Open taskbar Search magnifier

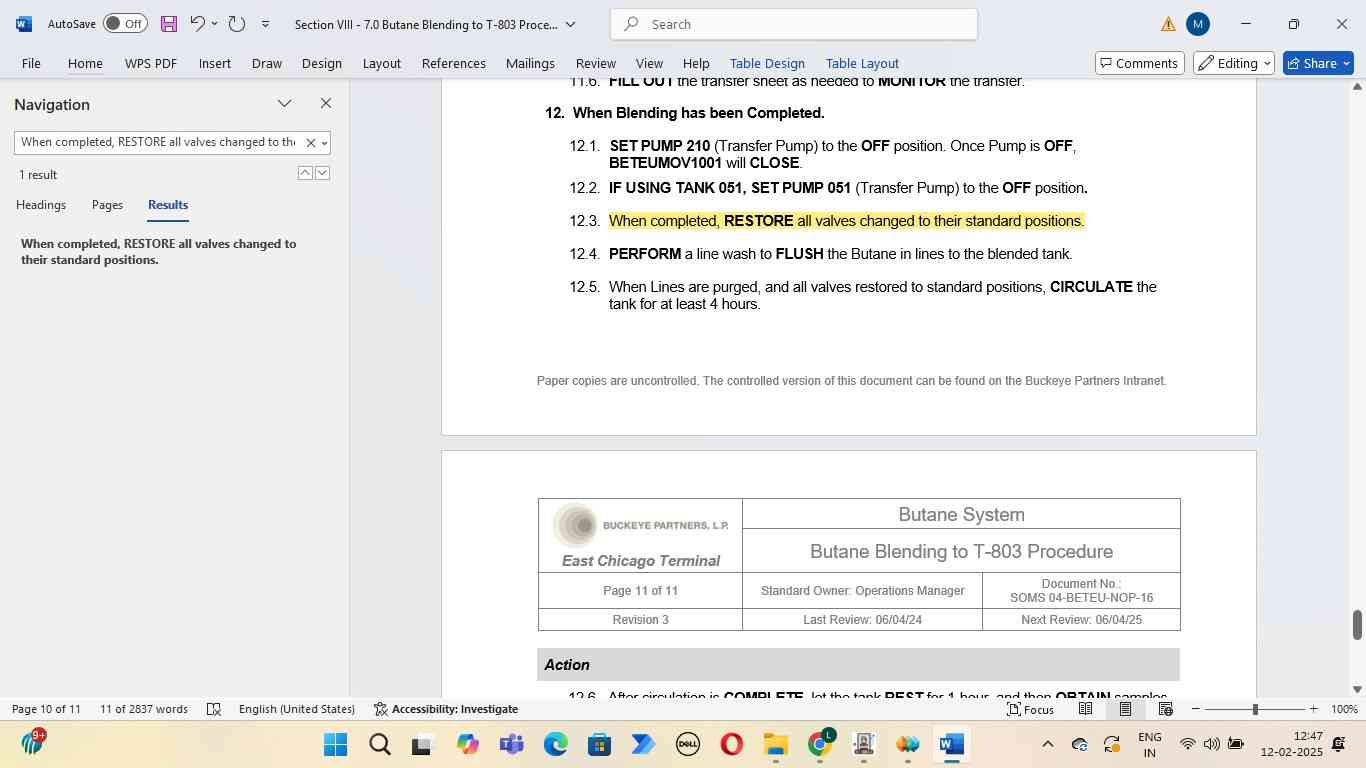click(x=379, y=745)
